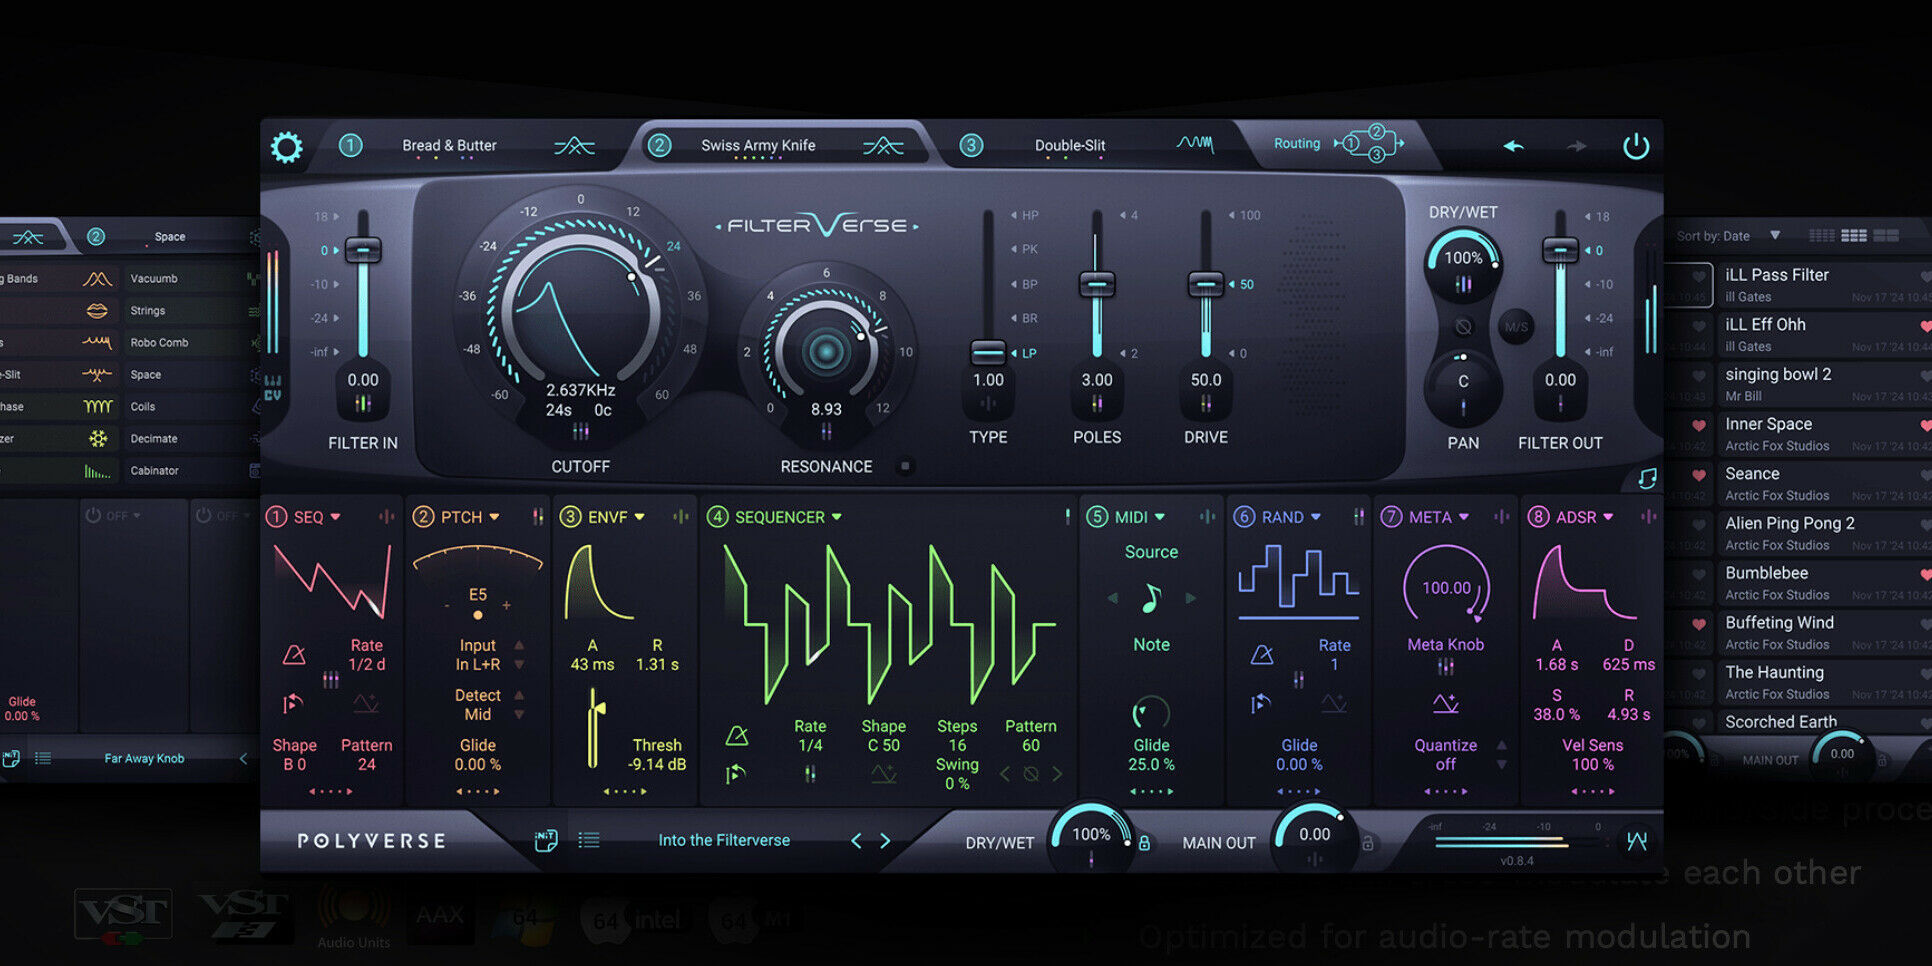Toggle the Main Out lock icon
This screenshot has height=966, width=1932.
1367,843
